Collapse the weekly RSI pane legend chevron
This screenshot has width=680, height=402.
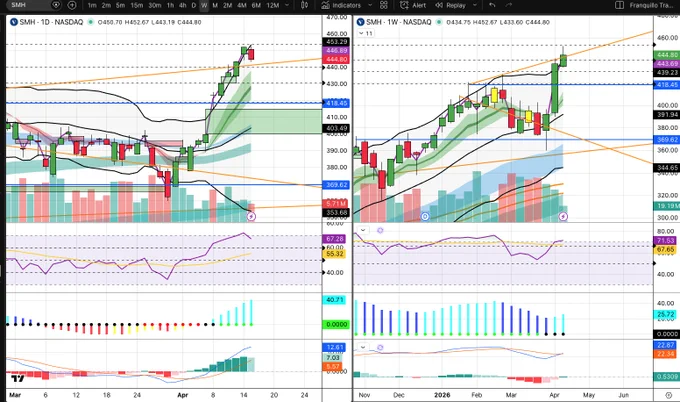[363, 230]
